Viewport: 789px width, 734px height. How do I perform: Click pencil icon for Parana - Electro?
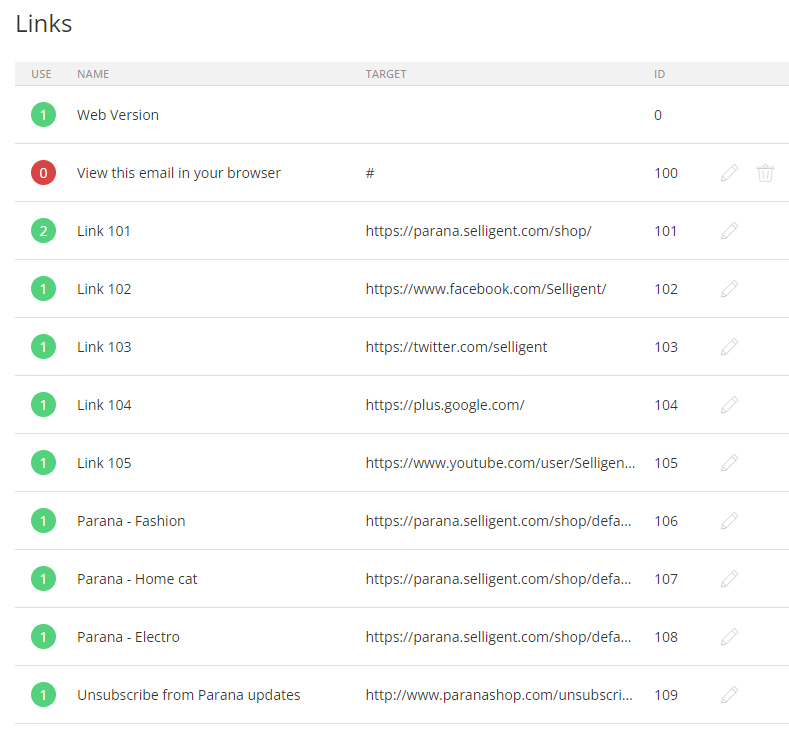pos(729,637)
